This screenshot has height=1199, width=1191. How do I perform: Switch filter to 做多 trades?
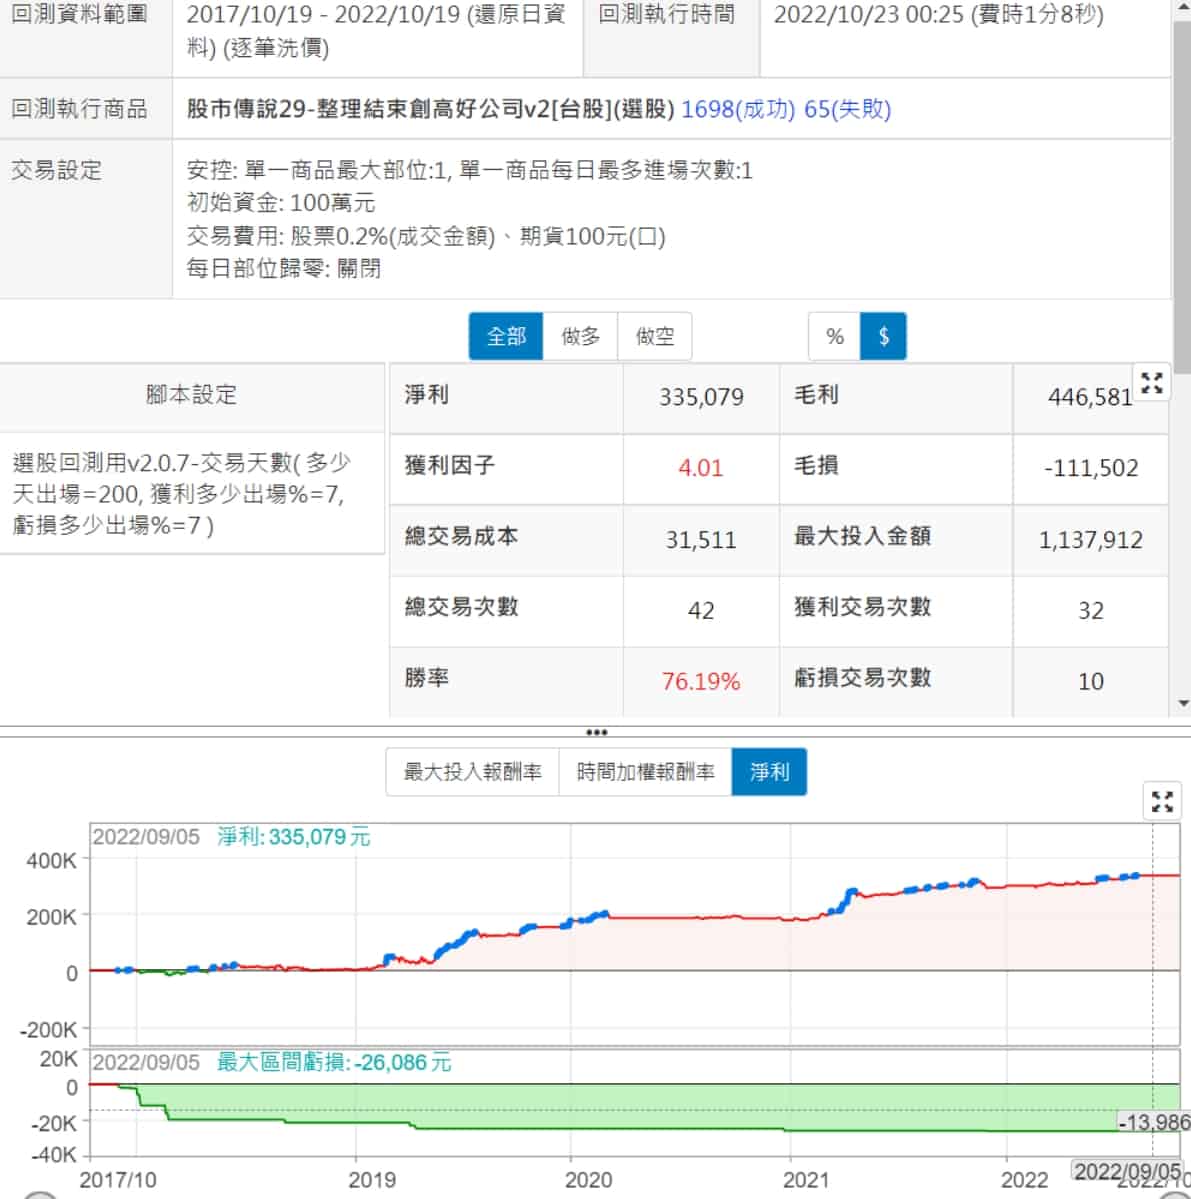pyautogui.click(x=581, y=337)
